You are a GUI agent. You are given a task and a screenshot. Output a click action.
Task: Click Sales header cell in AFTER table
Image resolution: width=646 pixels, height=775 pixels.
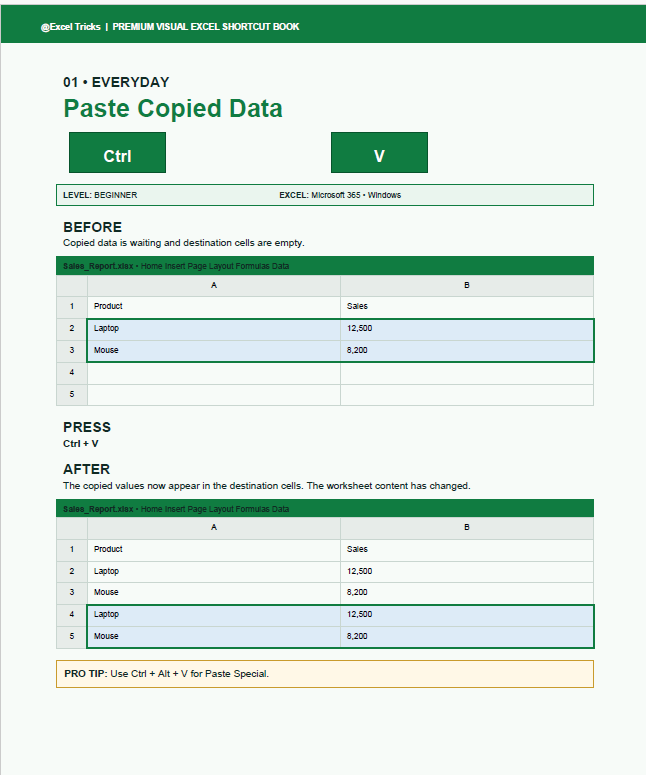click(x=467, y=550)
